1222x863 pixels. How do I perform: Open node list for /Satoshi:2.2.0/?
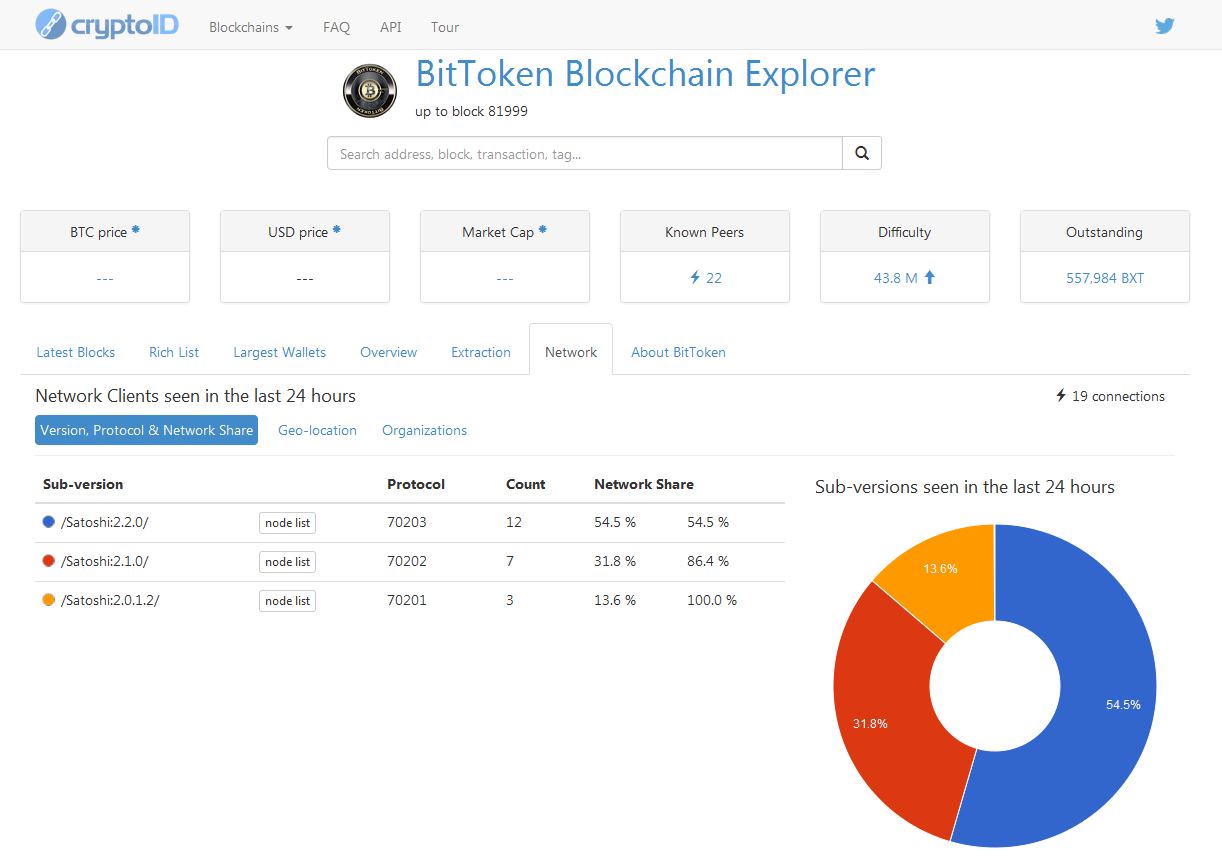(x=288, y=523)
